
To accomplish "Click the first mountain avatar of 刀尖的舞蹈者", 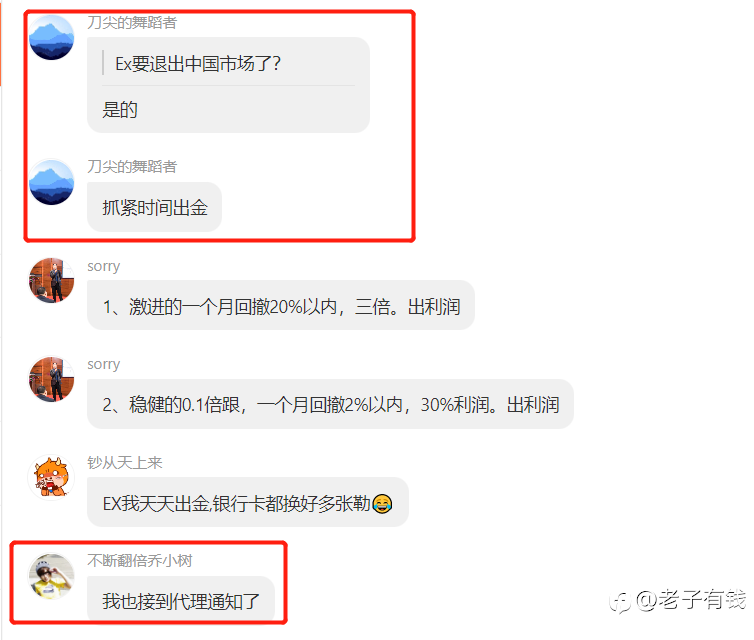I will [51, 38].
